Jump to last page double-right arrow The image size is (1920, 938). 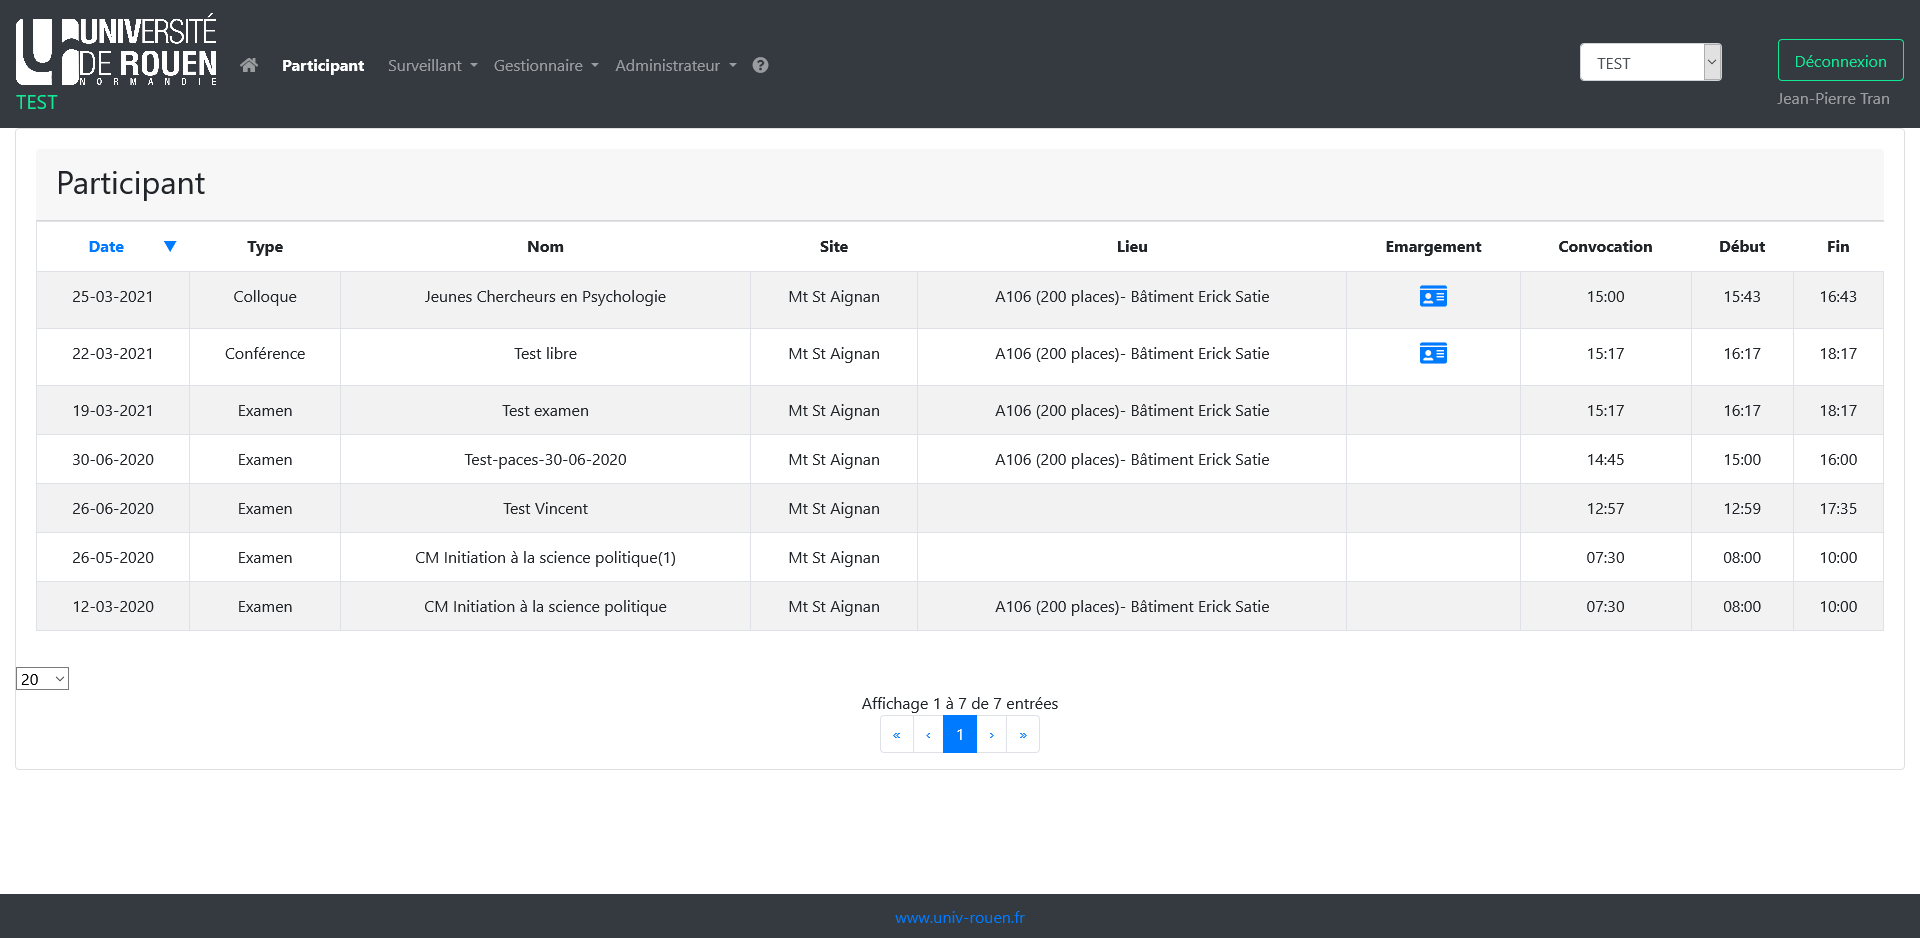coord(1023,735)
